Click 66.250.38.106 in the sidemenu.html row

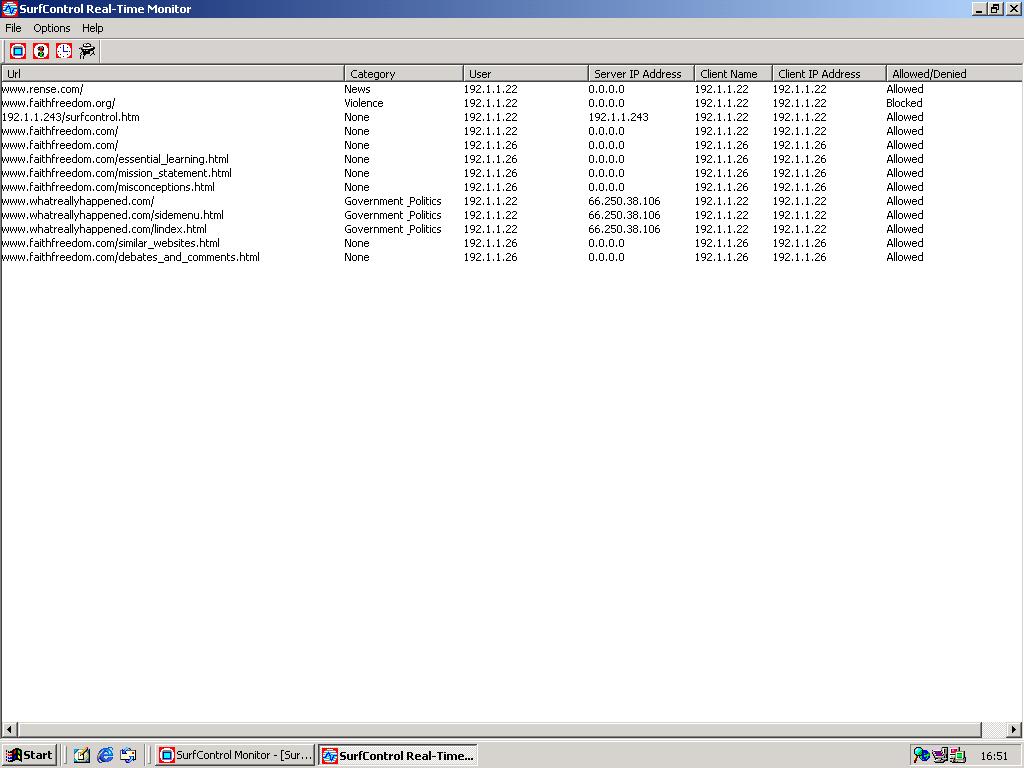tap(624, 216)
